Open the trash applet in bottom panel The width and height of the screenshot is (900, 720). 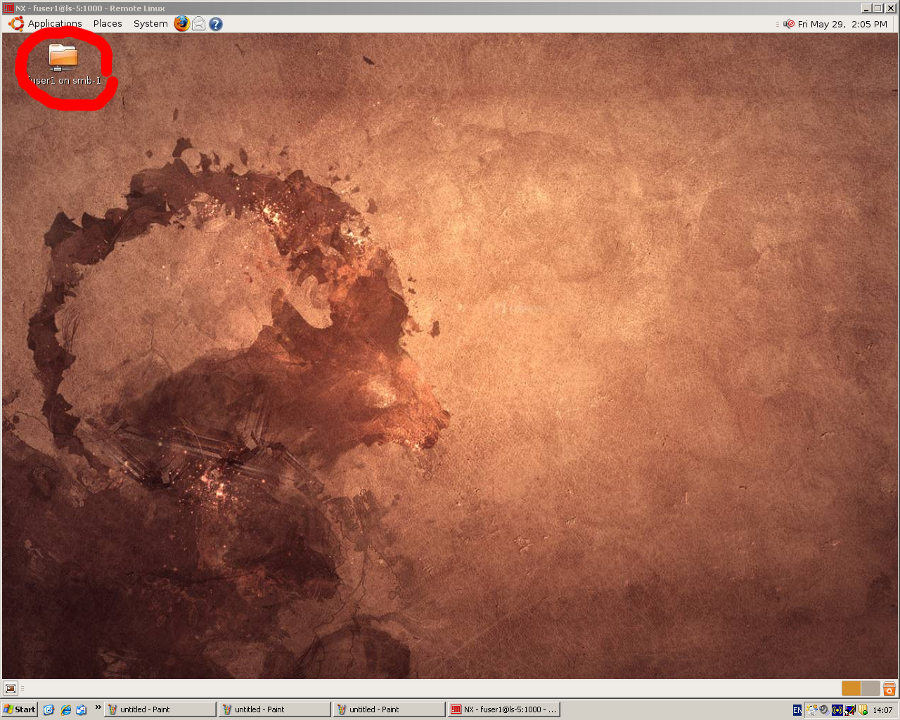888,688
